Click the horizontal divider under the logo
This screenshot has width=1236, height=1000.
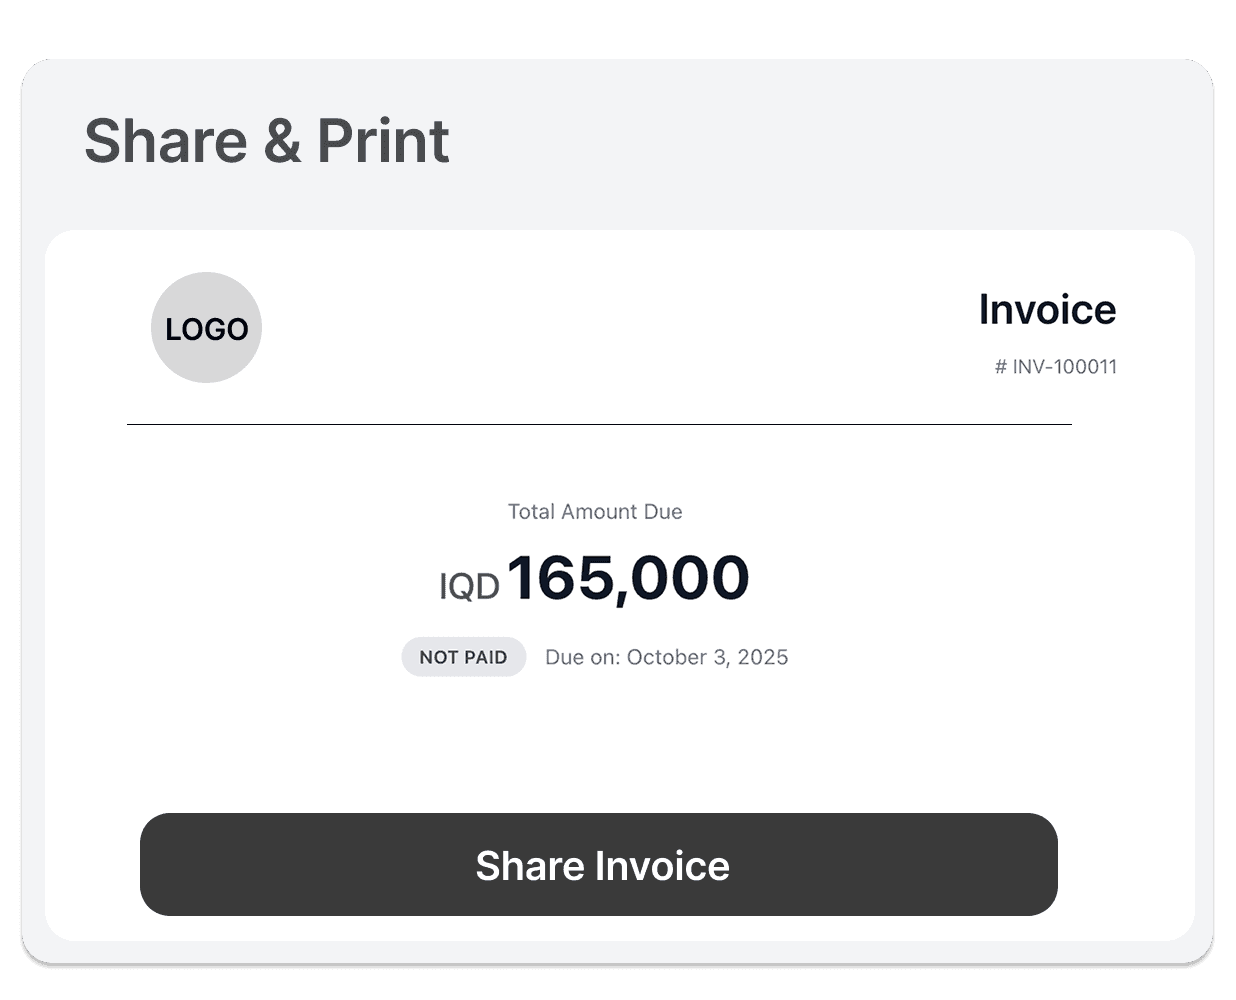click(x=599, y=424)
